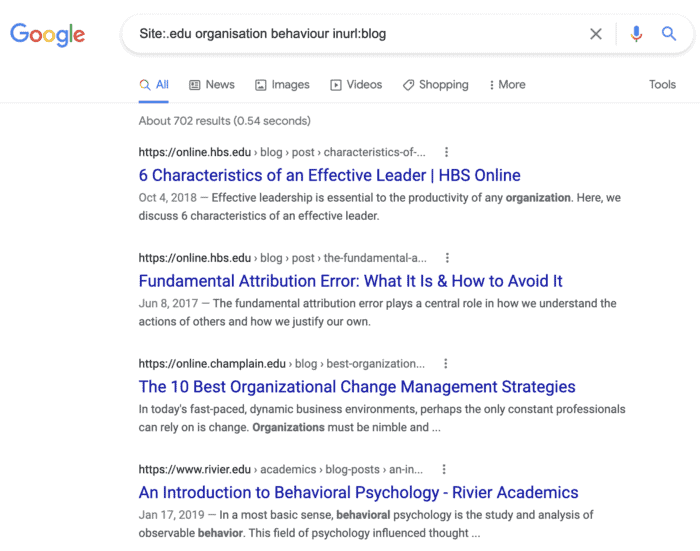This screenshot has height=551, width=700.
Task: Submit search with the magnifying glass icon
Action: [x=668, y=33]
